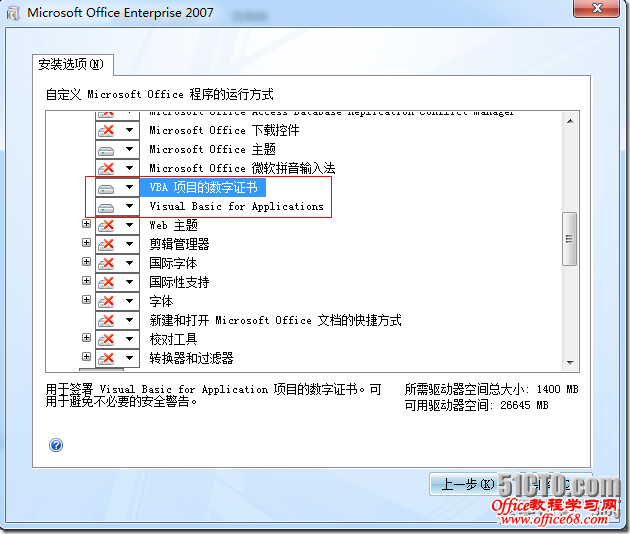Viewport: 630px width, 534px height.
Task: Select the Visual Basic for Applications row label
Action: (x=236, y=207)
